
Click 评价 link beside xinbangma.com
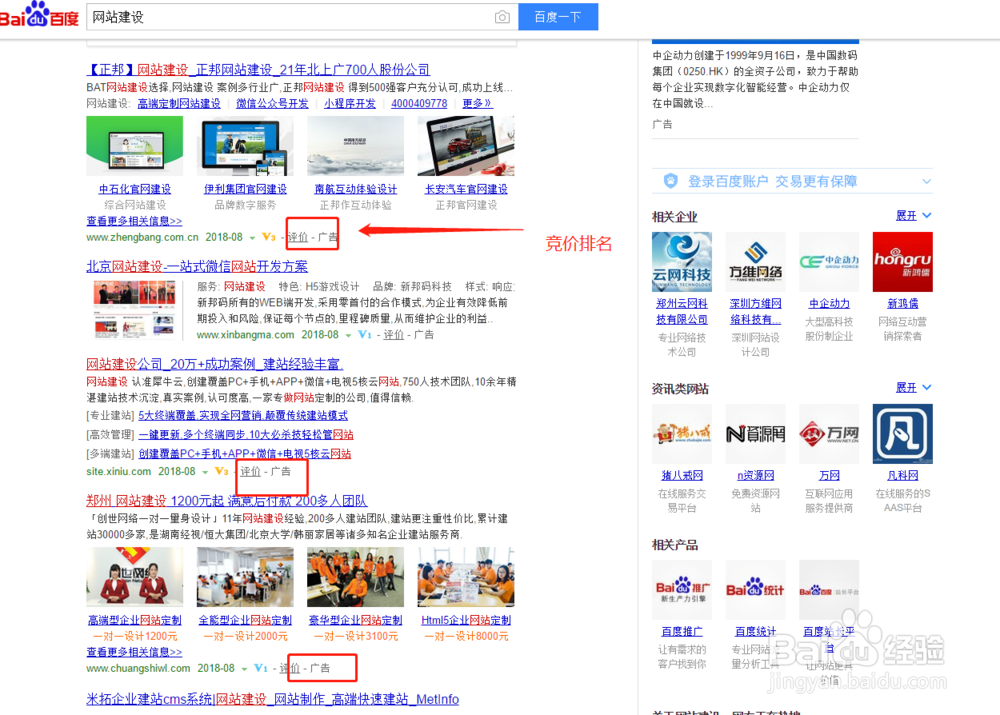(x=393, y=335)
